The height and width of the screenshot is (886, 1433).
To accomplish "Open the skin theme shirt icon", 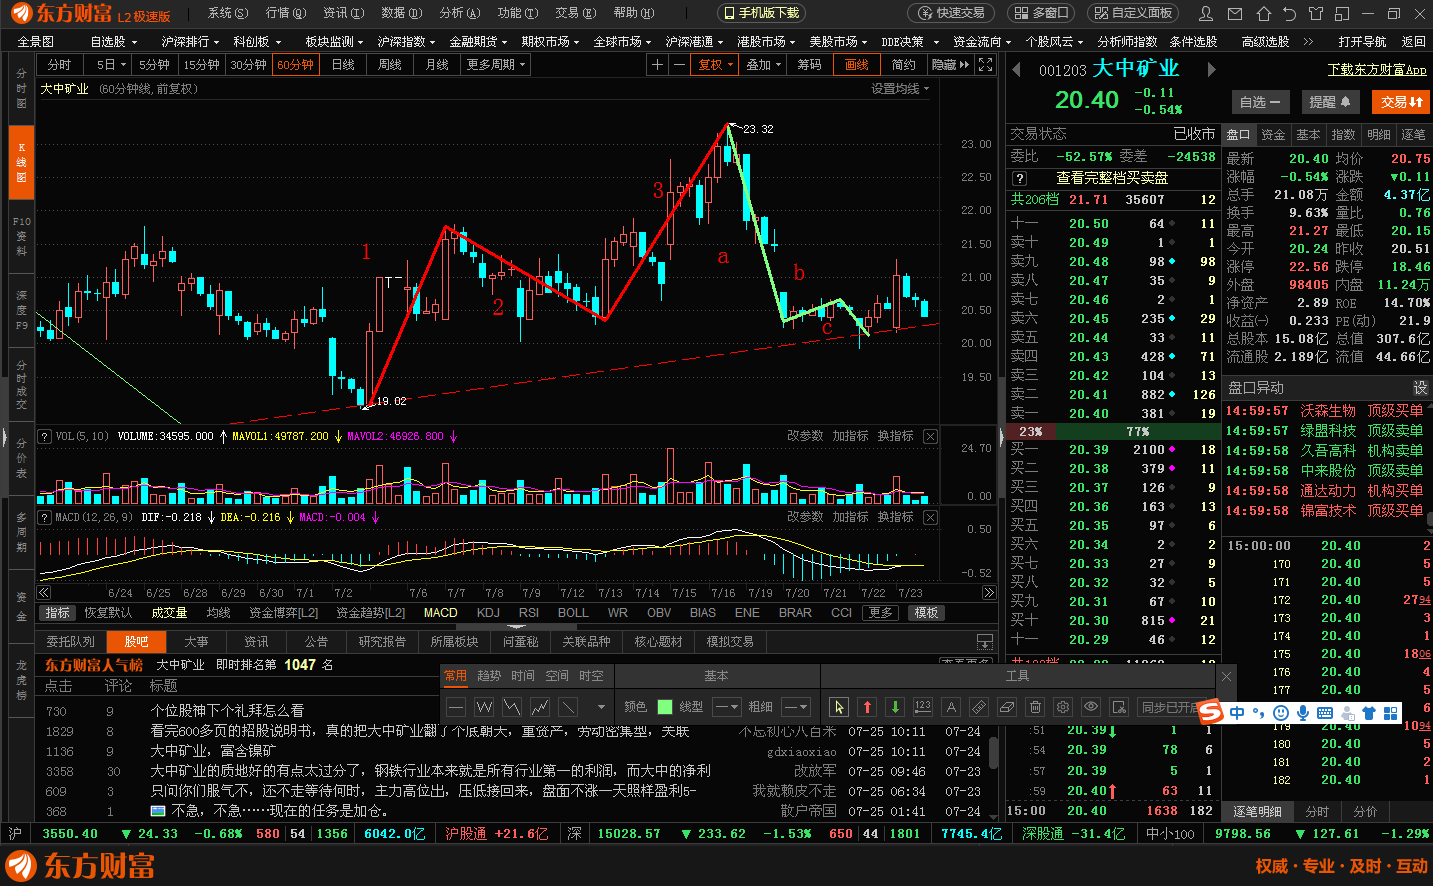I will 1315,14.
